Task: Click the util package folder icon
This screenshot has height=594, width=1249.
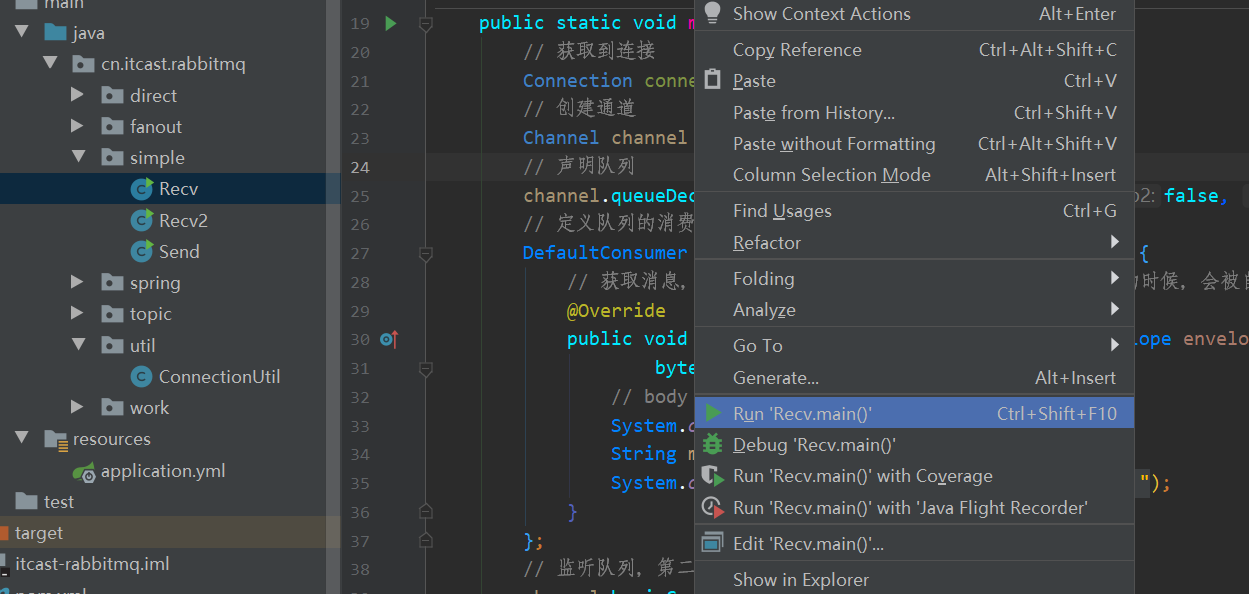Action: point(112,346)
